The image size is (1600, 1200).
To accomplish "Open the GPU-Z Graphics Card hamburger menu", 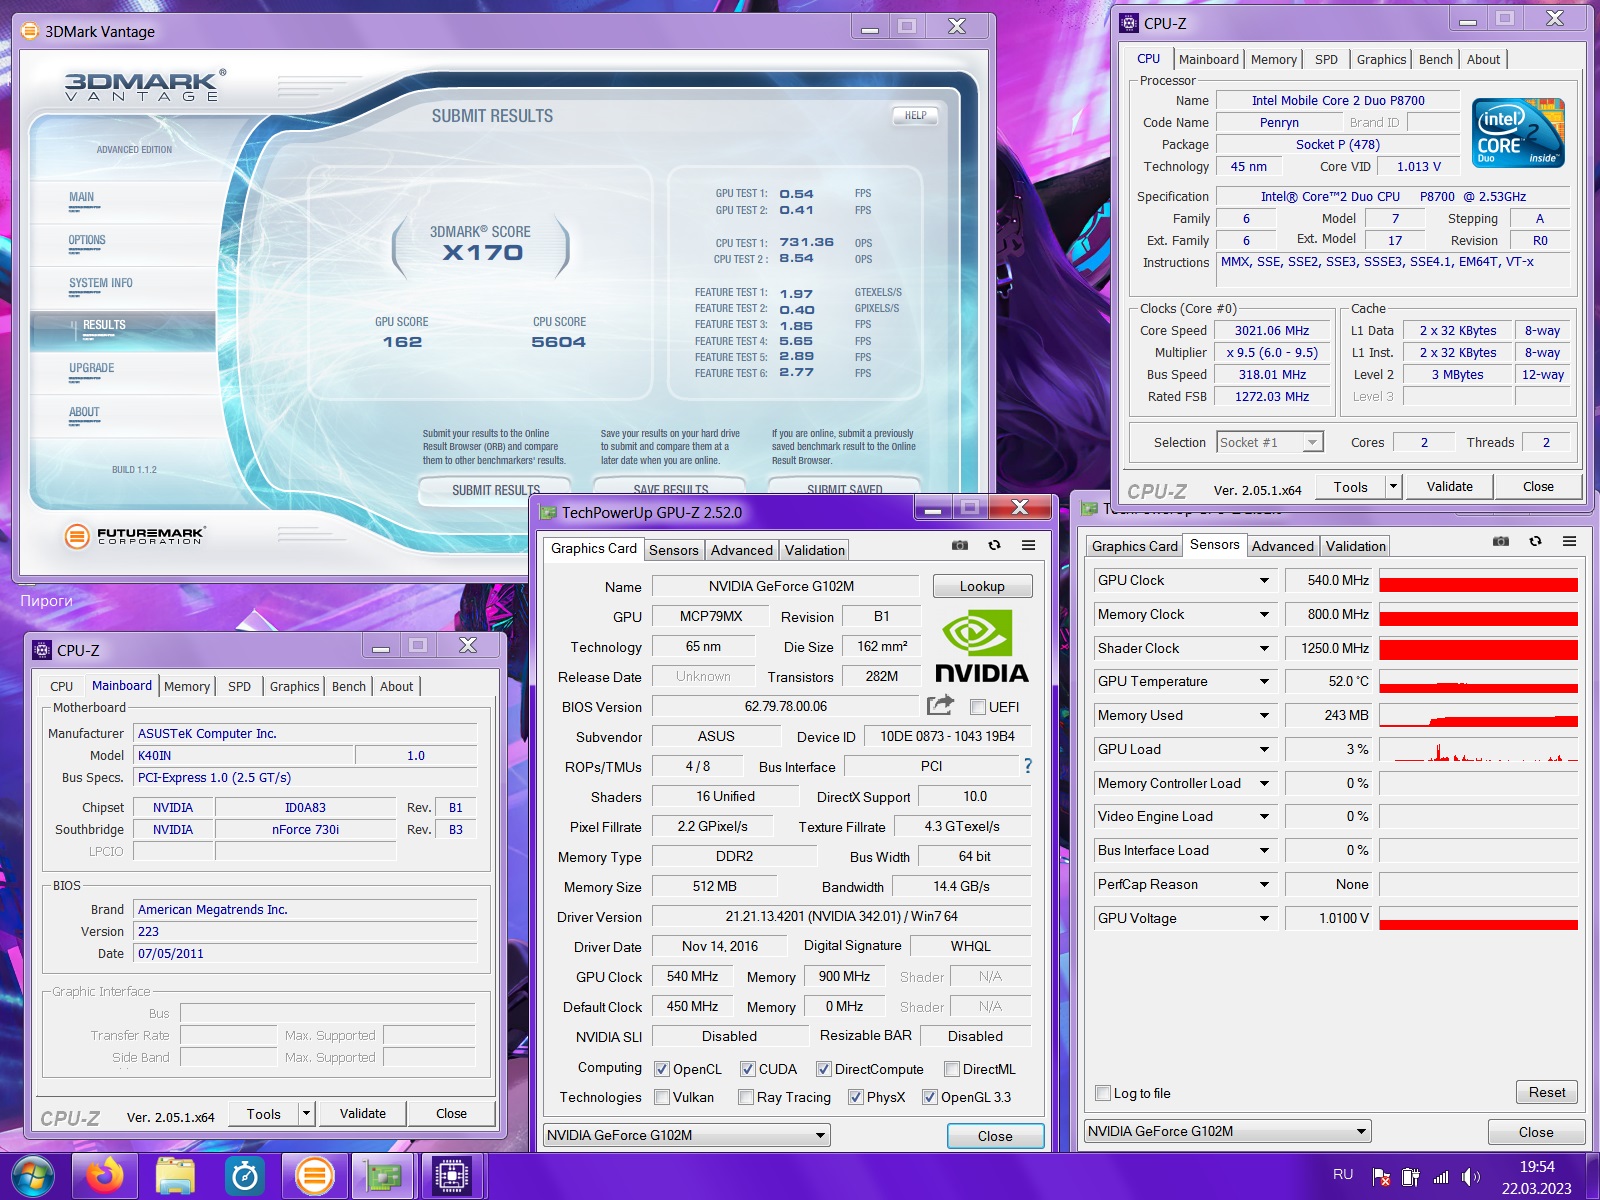I will point(1028,545).
